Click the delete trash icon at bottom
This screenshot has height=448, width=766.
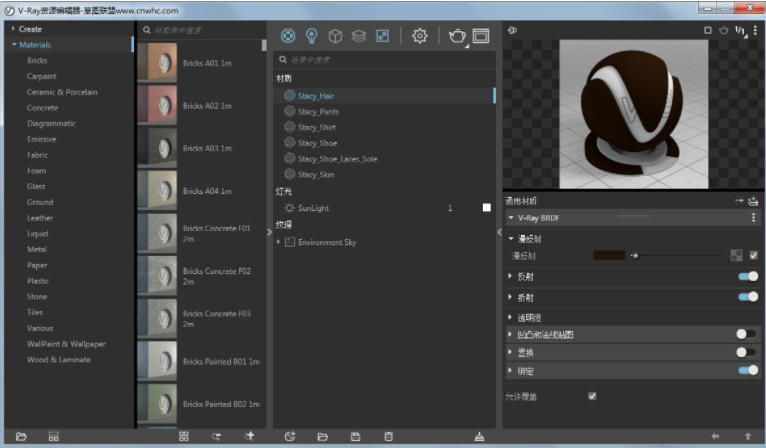[389, 436]
